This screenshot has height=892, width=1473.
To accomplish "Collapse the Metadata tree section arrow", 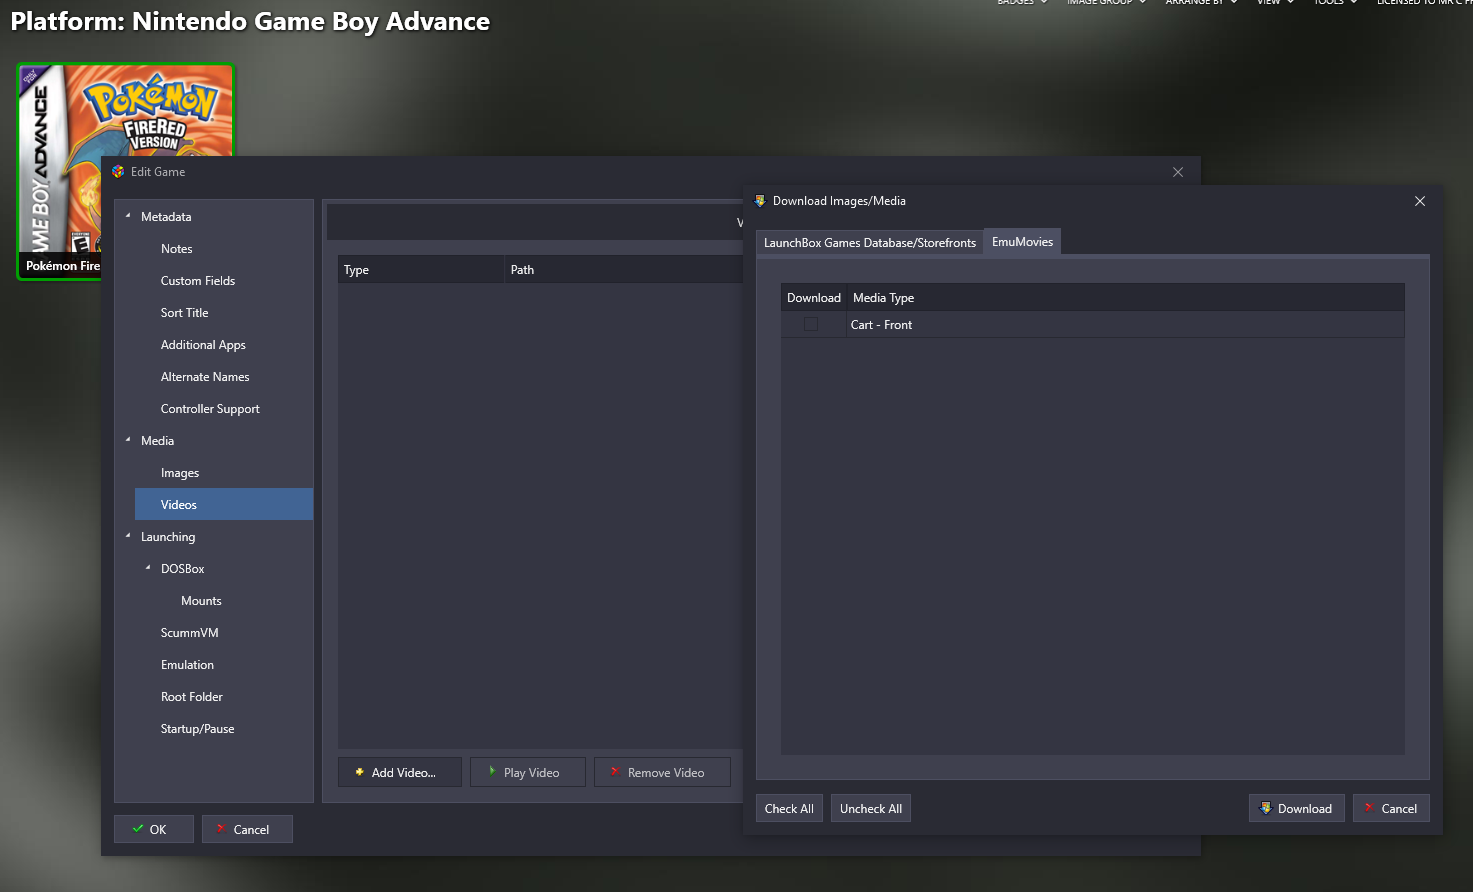I will pos(128,216).
